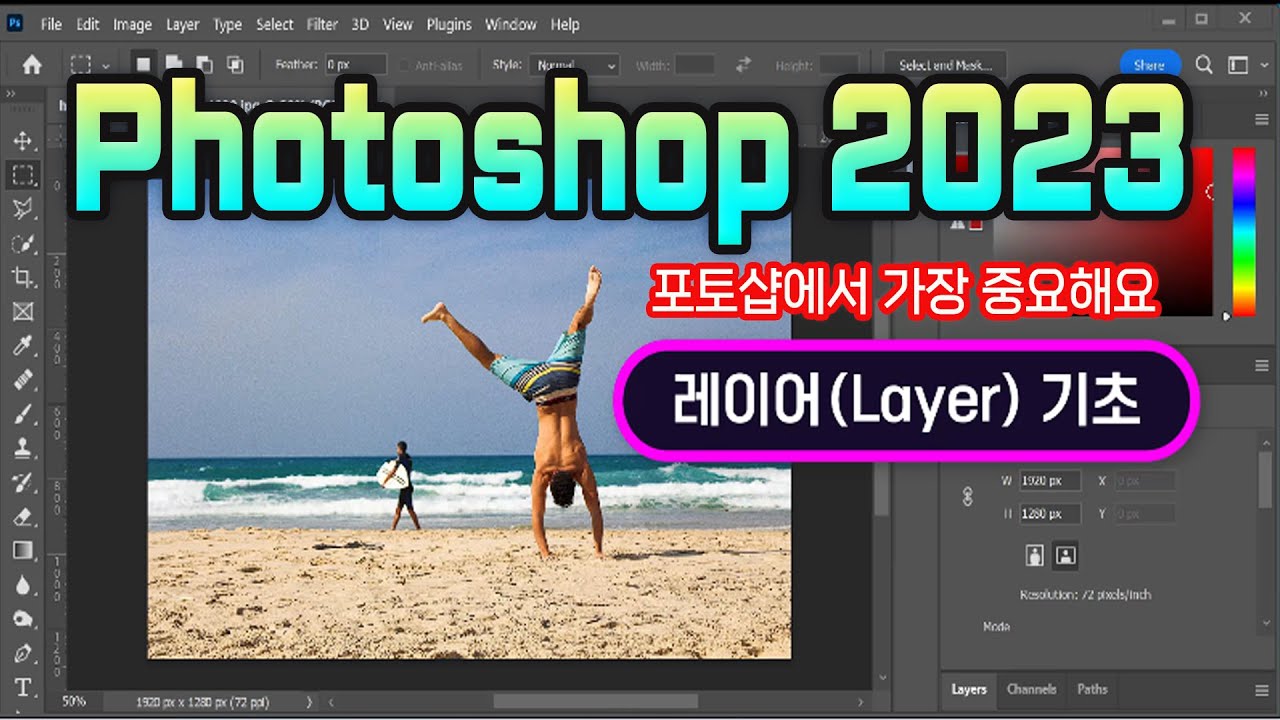Image resolution: width=1280 pixels, height=720 pixels.
Task: Switch to the Paths tab
Action: [x=1092, y=689]
